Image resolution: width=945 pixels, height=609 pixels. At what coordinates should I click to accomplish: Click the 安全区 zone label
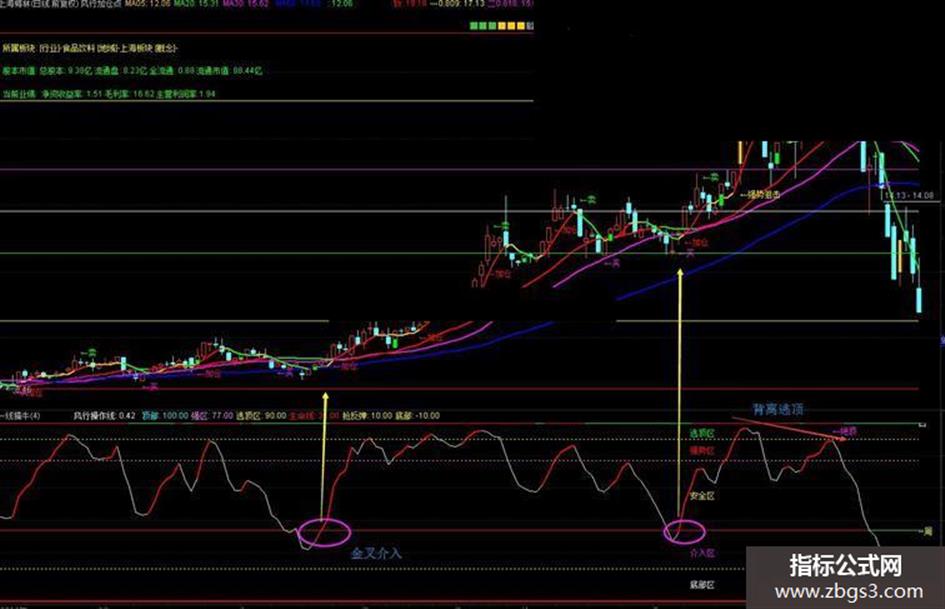click(x=702, y=496)
